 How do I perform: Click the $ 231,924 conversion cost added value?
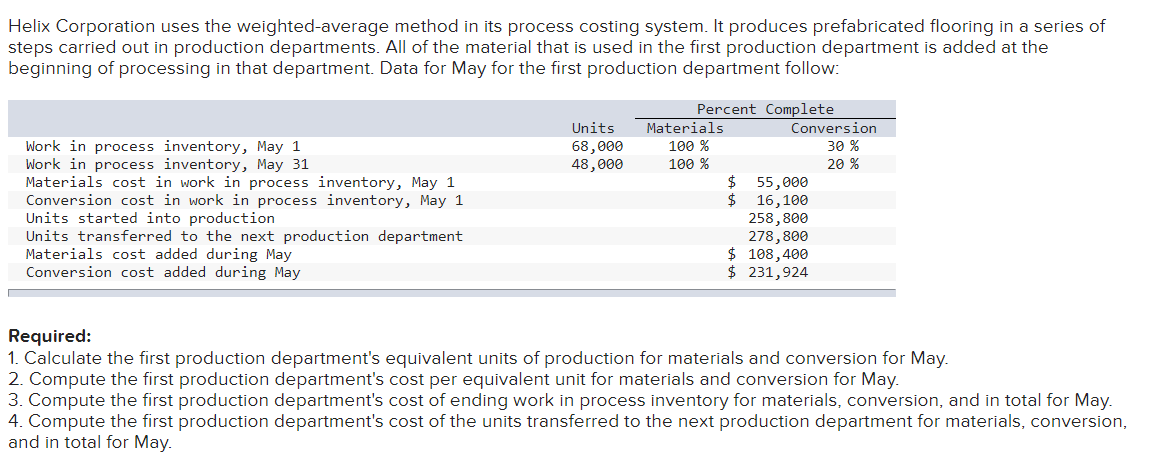pyautogui.click(x=768, y=272)
